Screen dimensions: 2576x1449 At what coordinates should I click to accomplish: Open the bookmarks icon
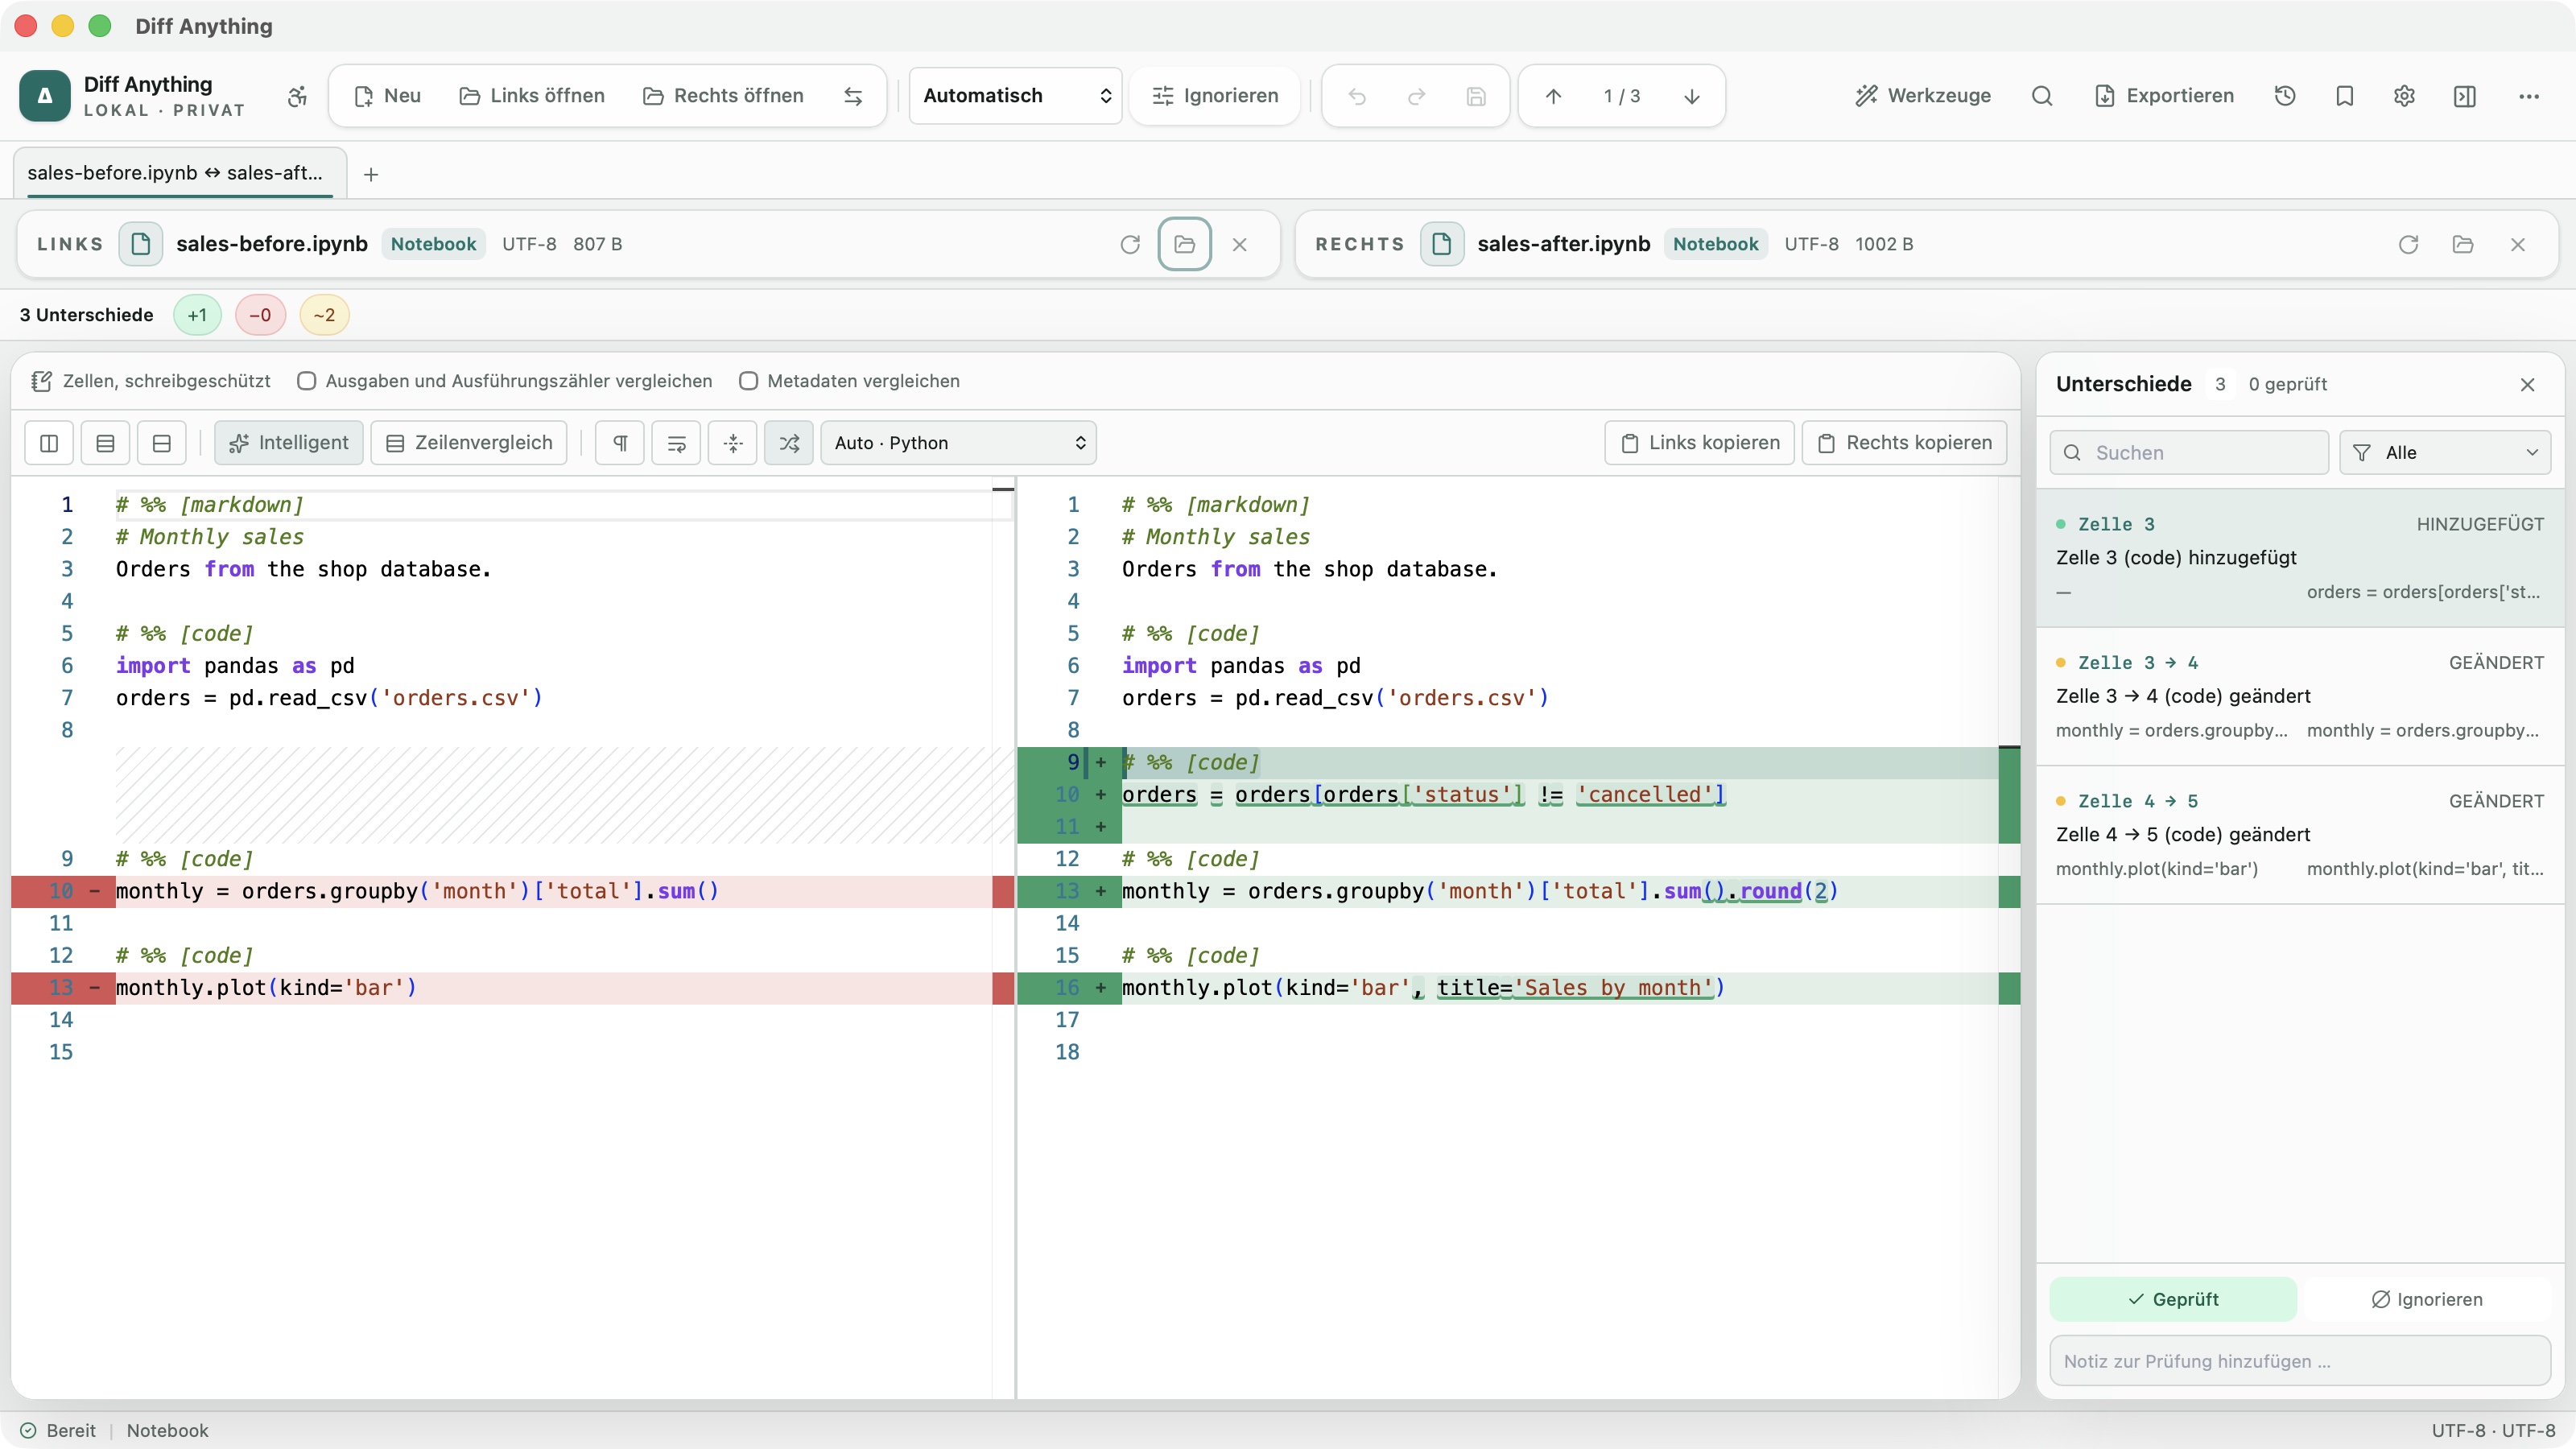2345,96
